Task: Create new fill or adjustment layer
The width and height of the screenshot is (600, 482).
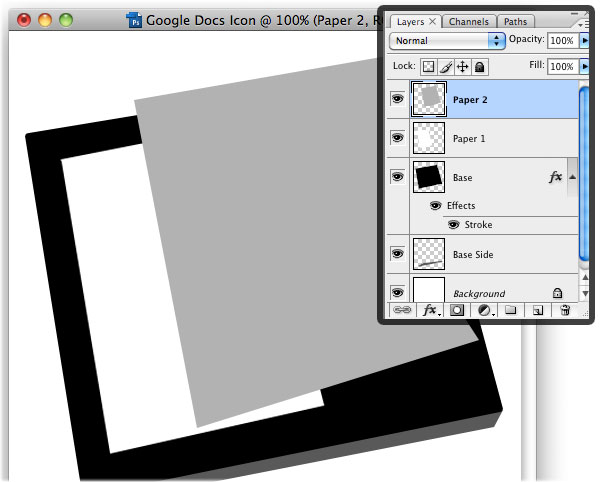Action: tap(486, 310)
